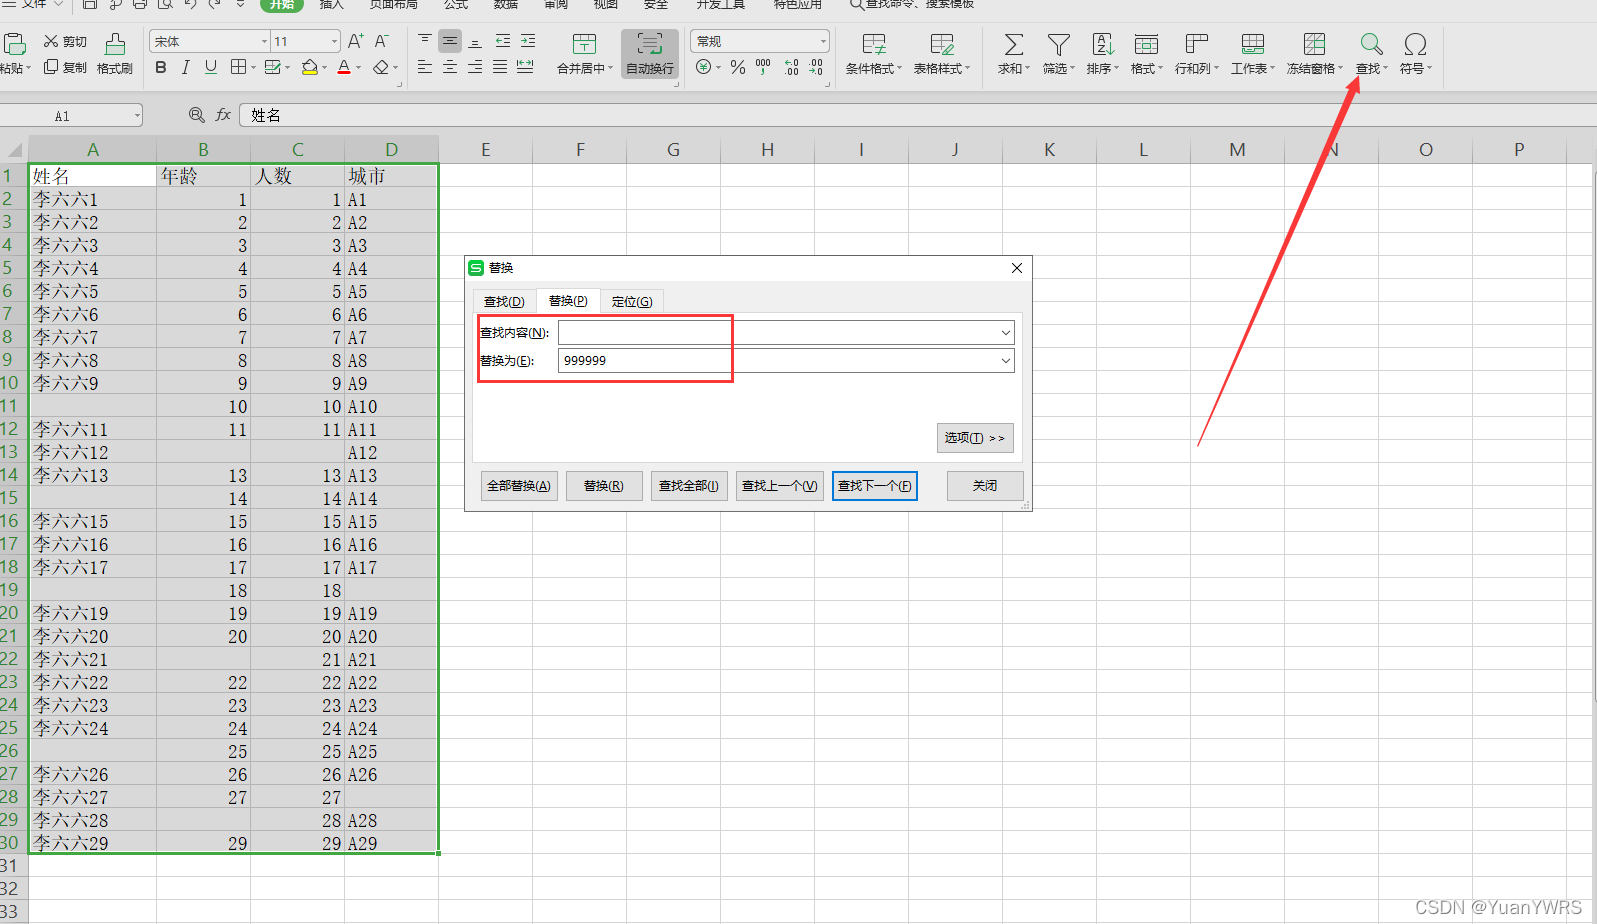Viewport: 1597px width, 924px height.
Task: Expand the Find what (查找内容) dropdown arrow
Action: [x=1005, y=333]
